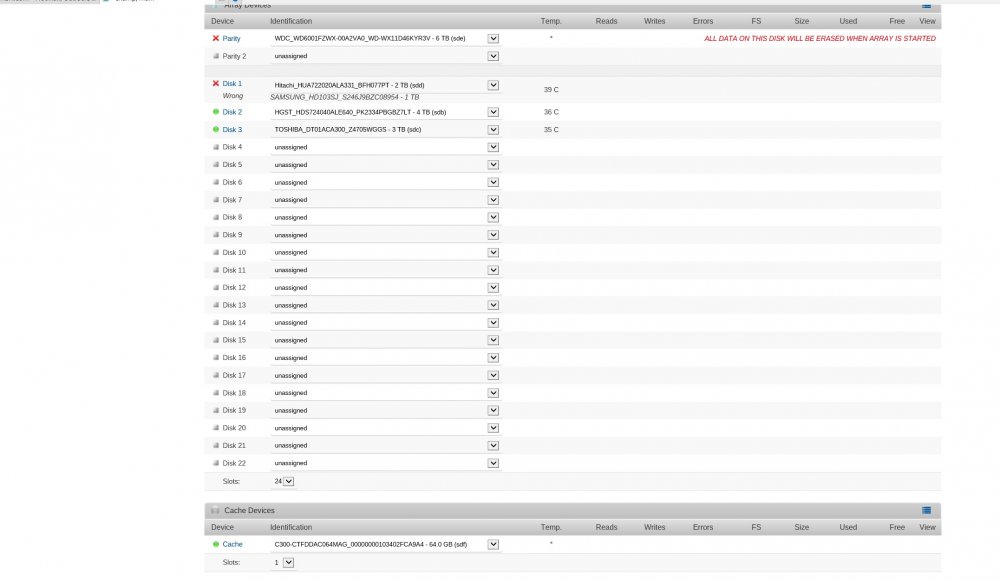Open Disk 7 unassigned dropdown
The height and width of the screenshot is (581, 1000).
(x=385, y=200)
